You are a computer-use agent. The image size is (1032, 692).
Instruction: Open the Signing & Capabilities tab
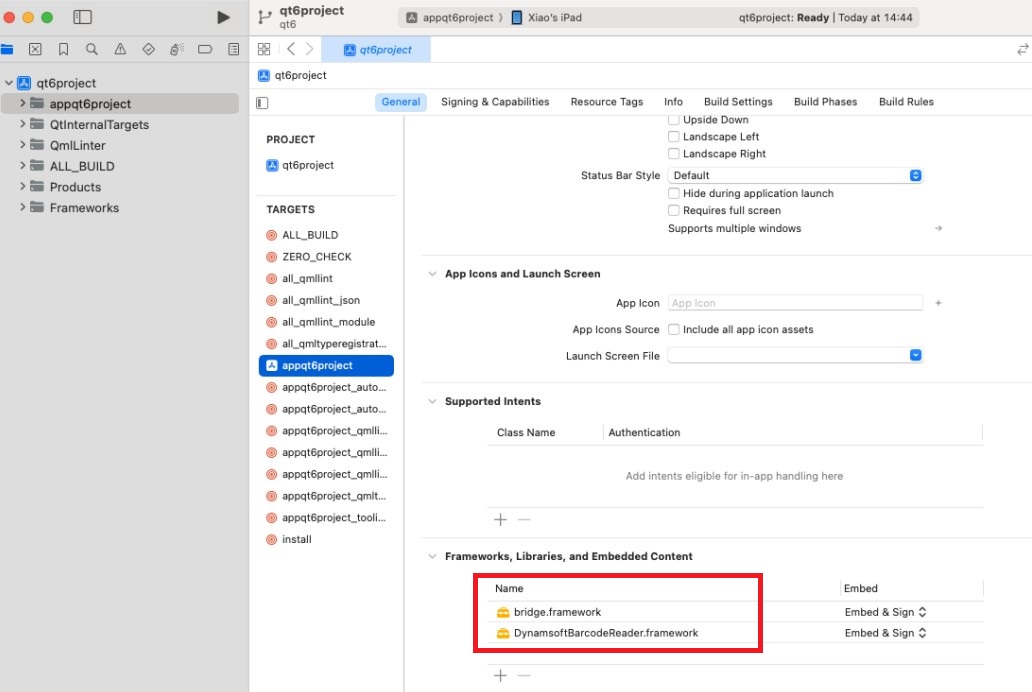(x=495, y=102)
